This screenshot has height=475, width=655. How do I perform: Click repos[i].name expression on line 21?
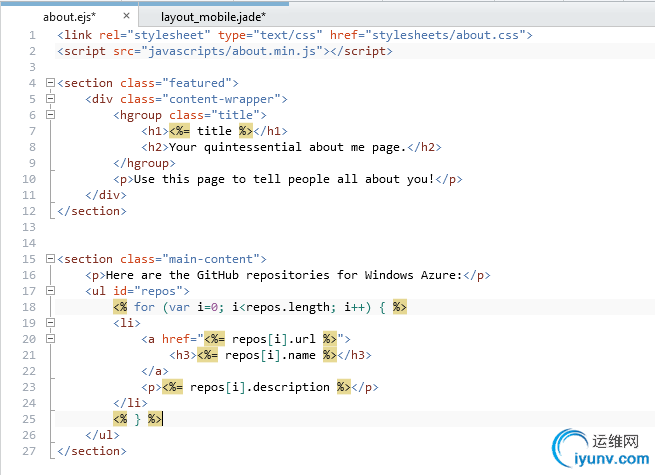[270, 355]
